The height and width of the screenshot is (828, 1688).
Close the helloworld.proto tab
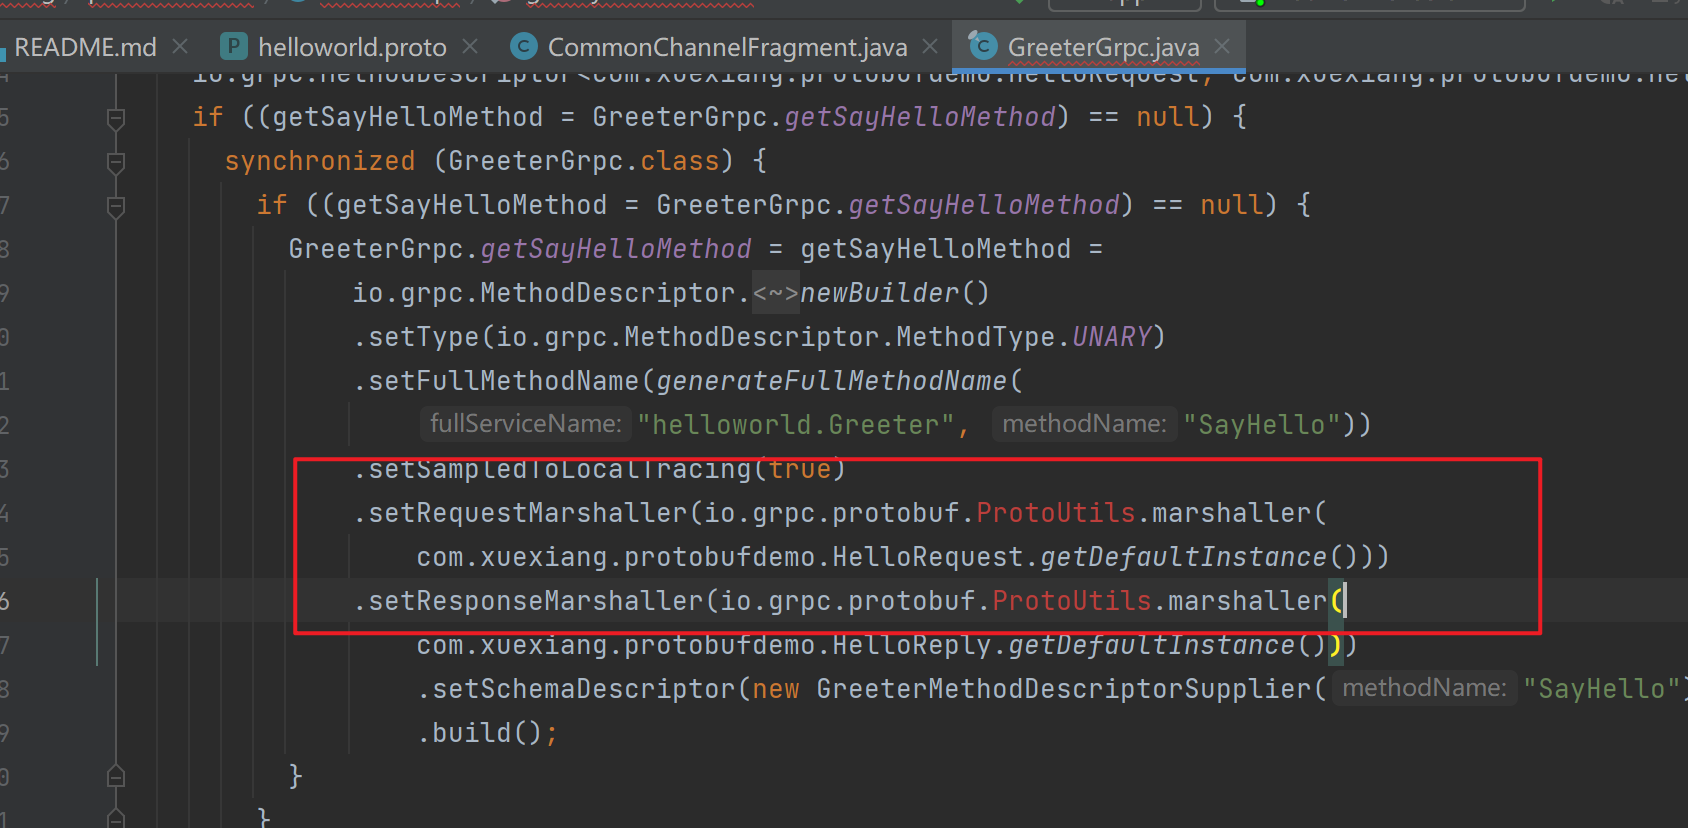coord(470,46)
